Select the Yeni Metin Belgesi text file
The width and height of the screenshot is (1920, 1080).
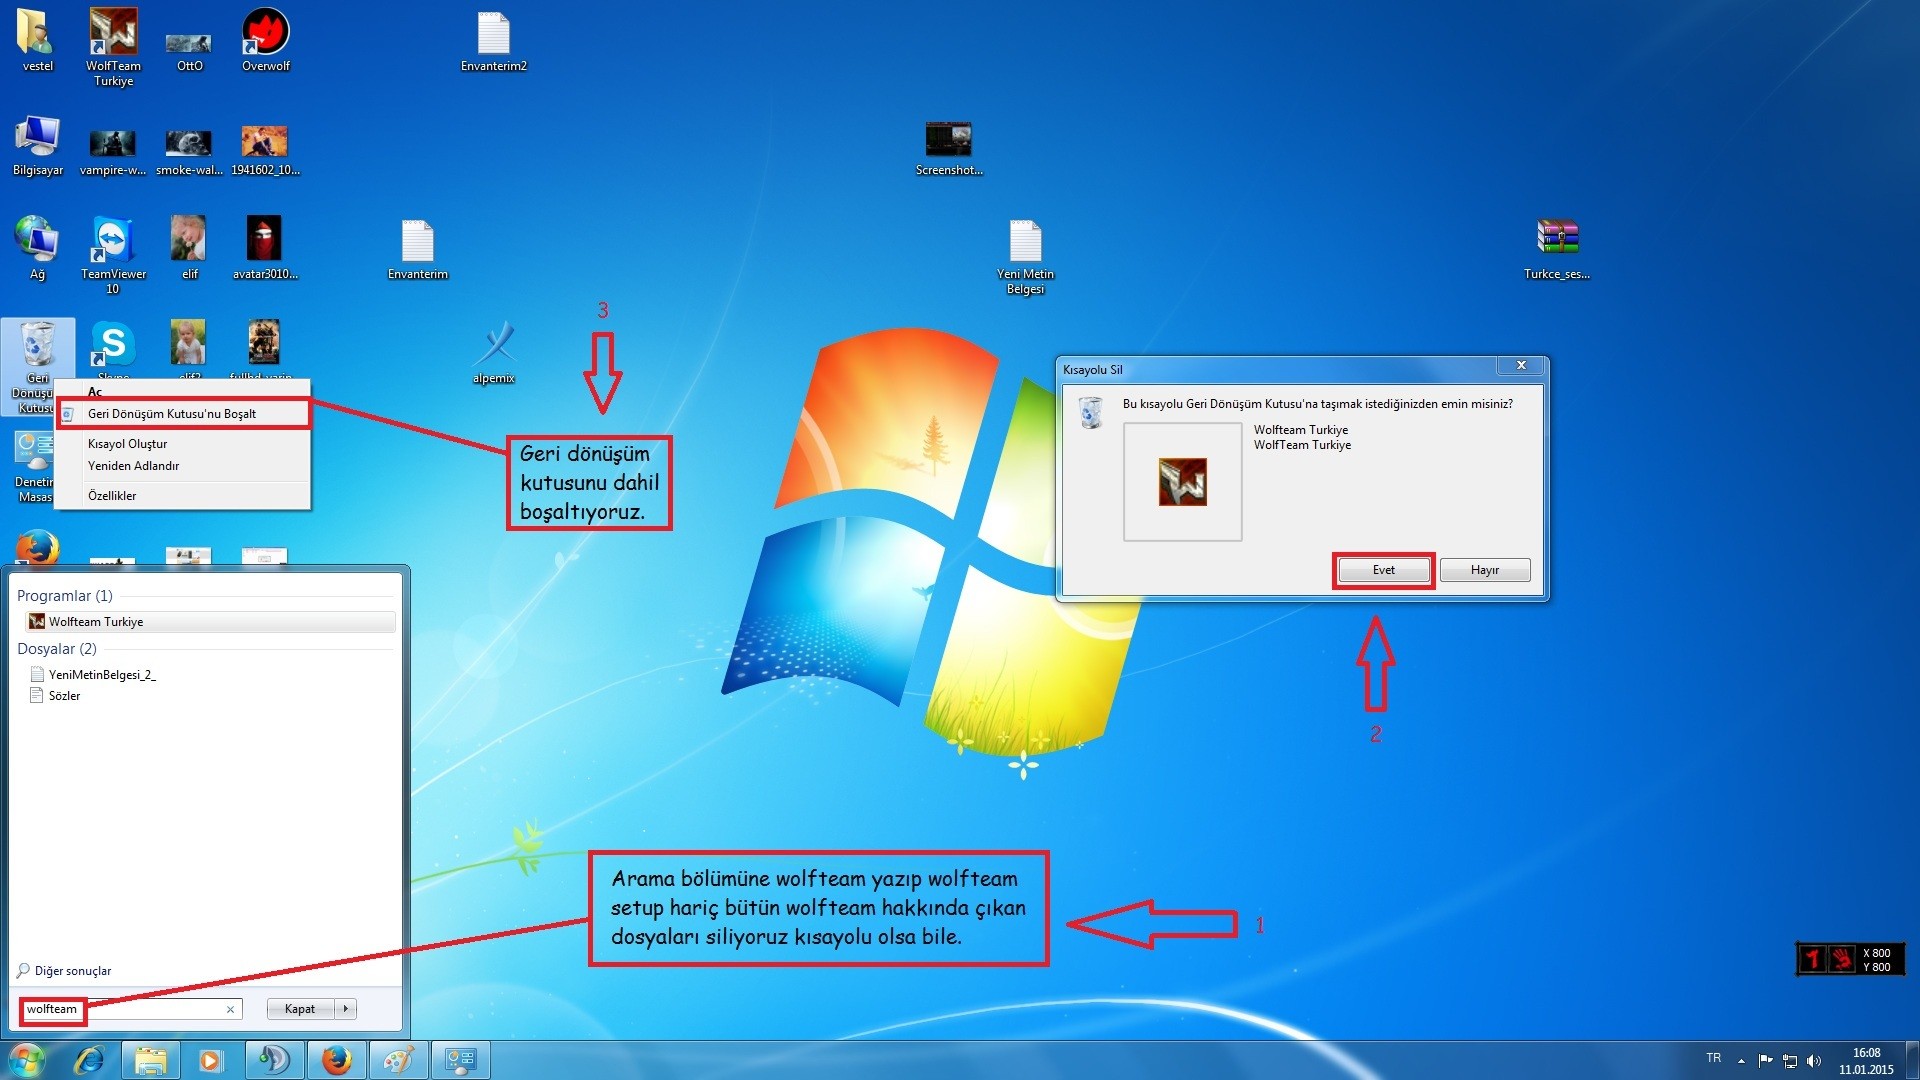click(x=1025, y=258)
